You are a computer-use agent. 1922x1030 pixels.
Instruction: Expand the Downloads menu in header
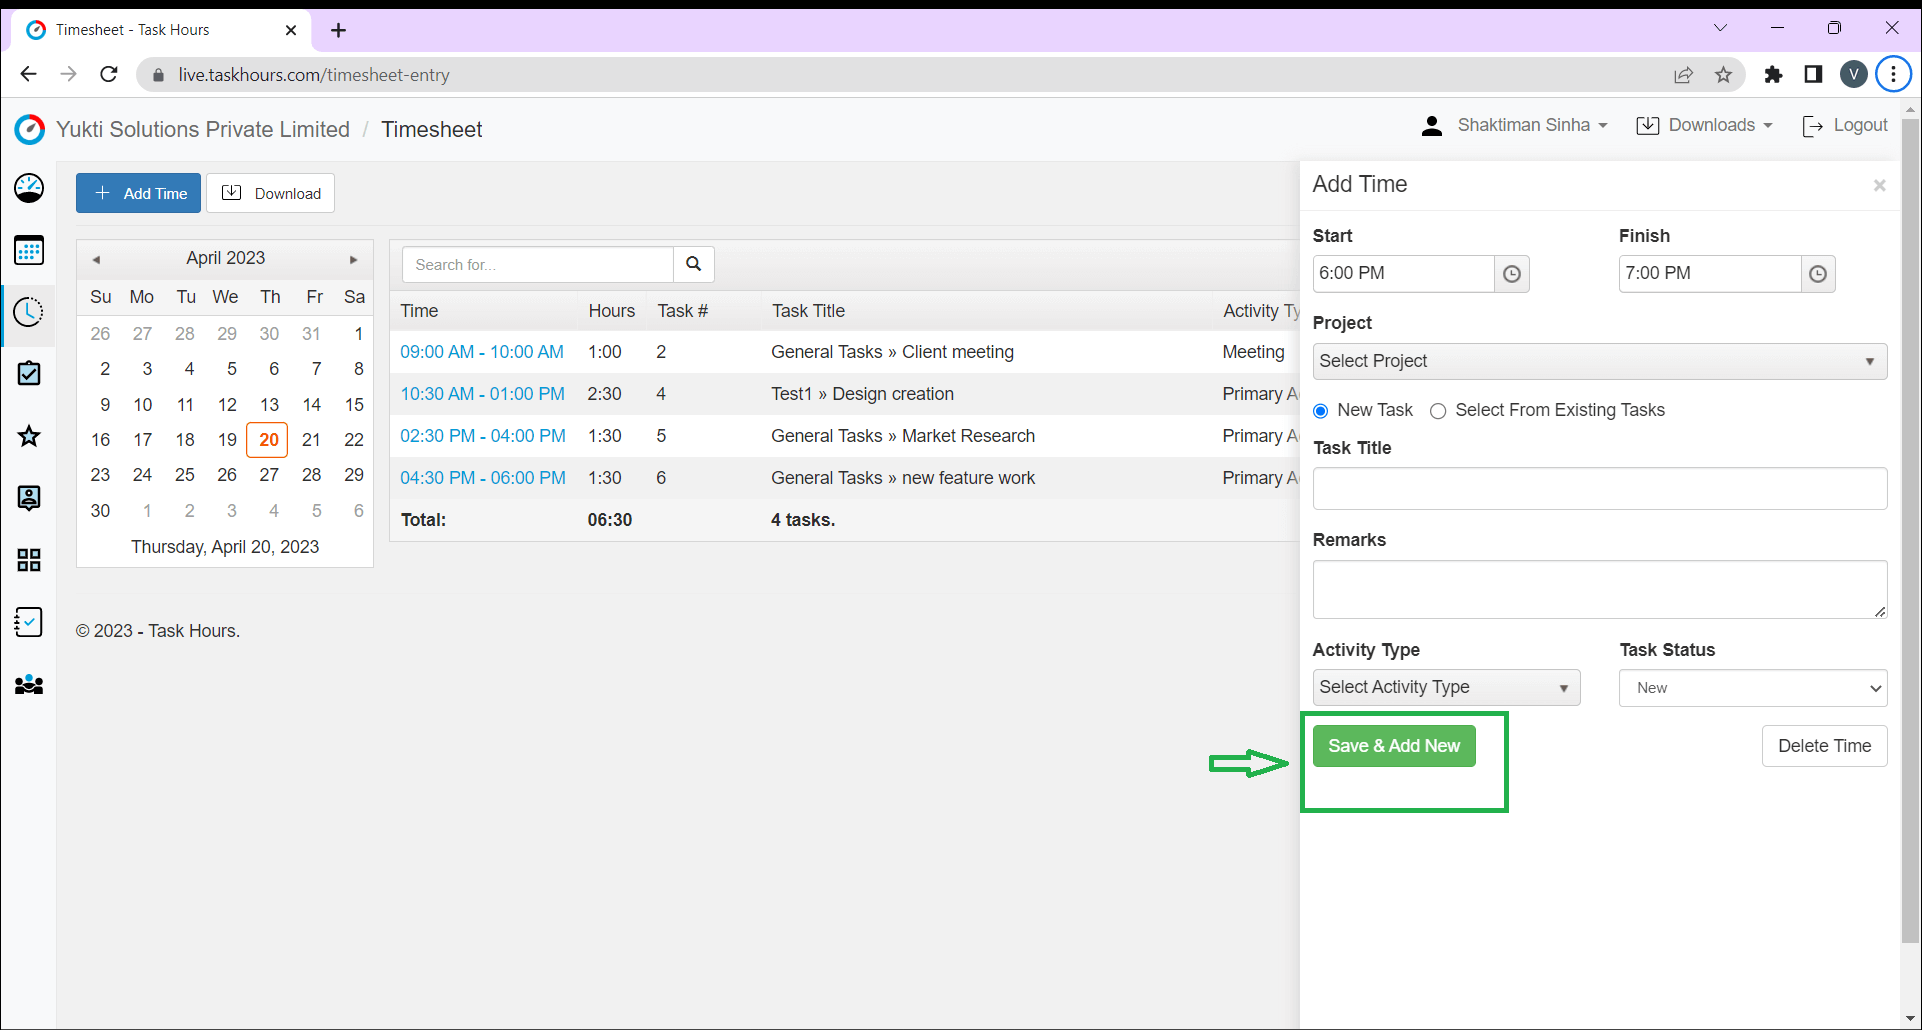pos(1705,125)
